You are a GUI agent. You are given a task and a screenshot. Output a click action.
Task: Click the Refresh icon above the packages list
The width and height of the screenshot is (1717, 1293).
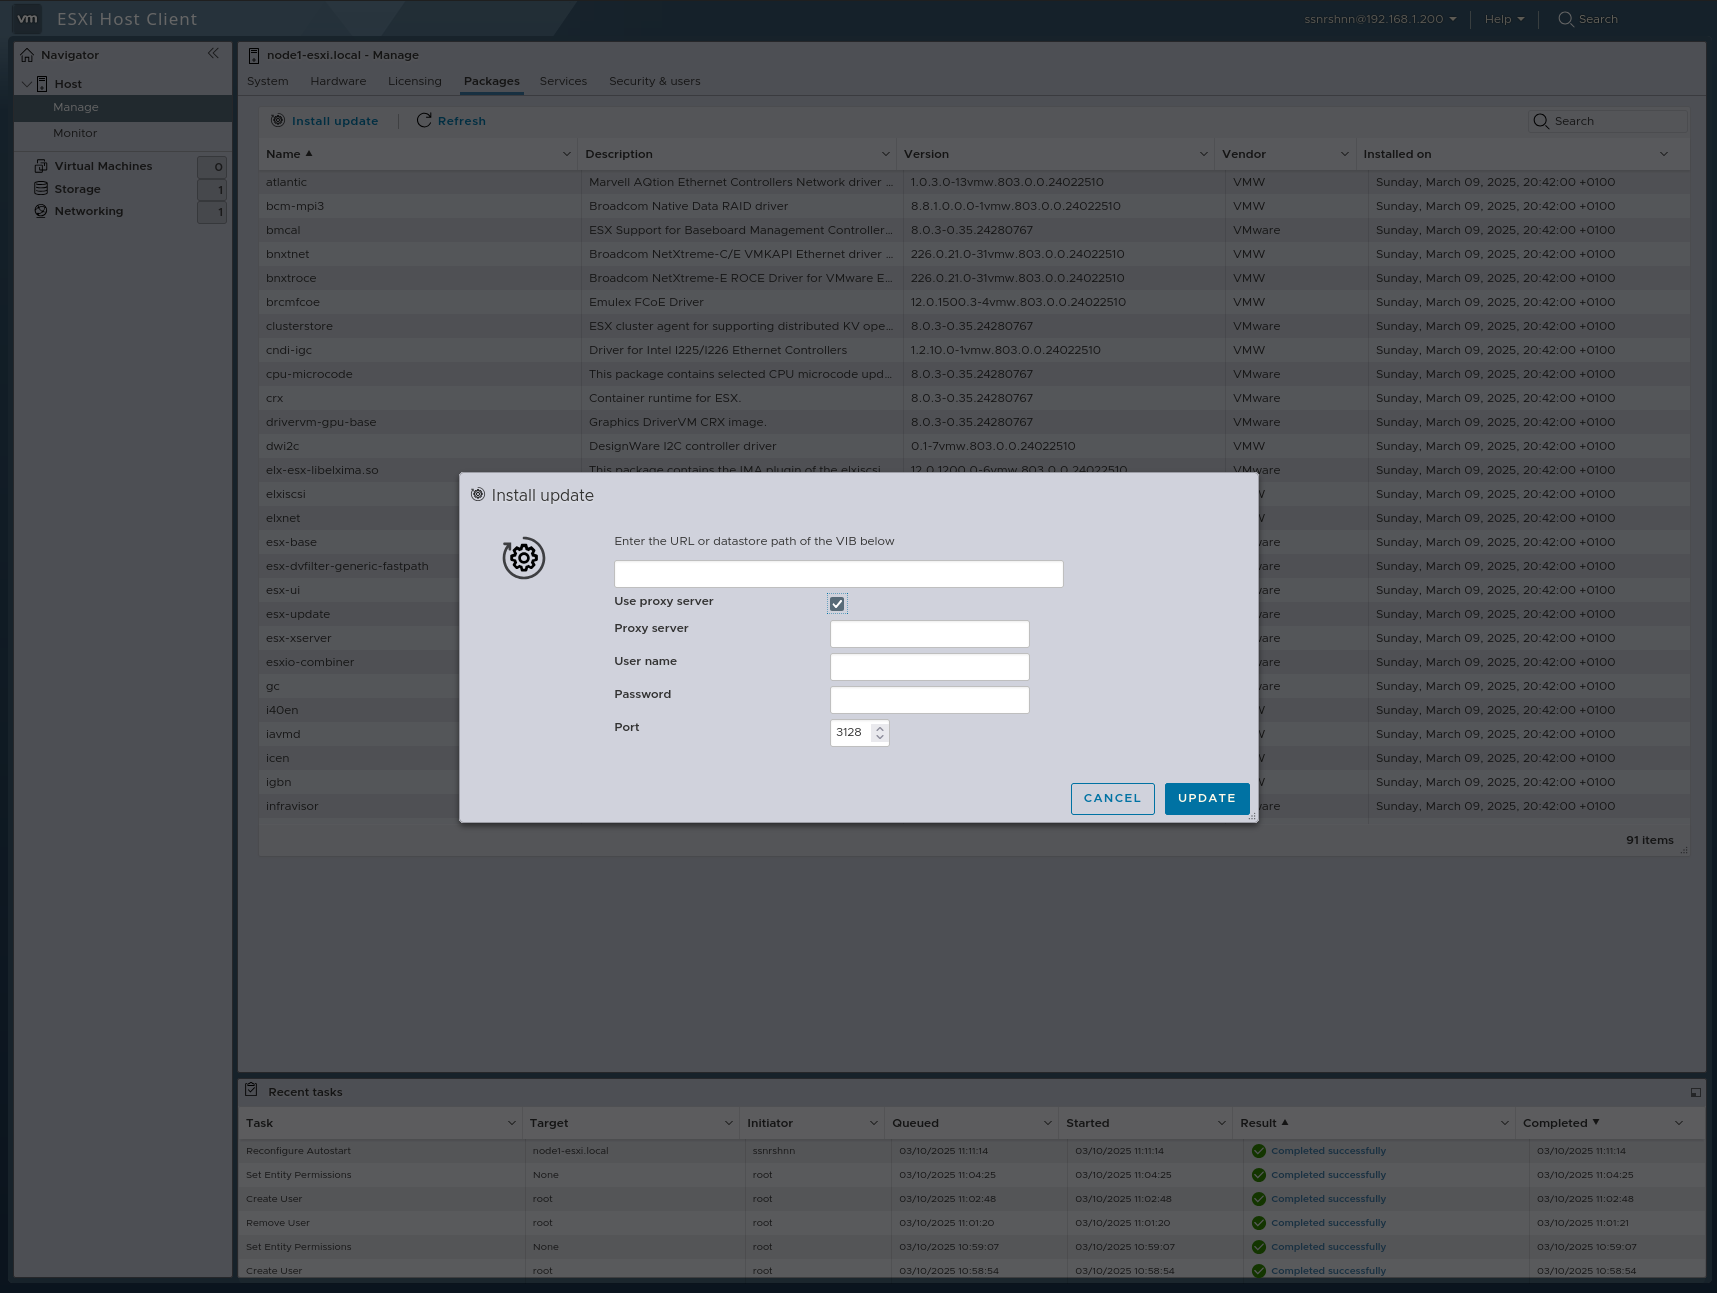click(424, 120)
